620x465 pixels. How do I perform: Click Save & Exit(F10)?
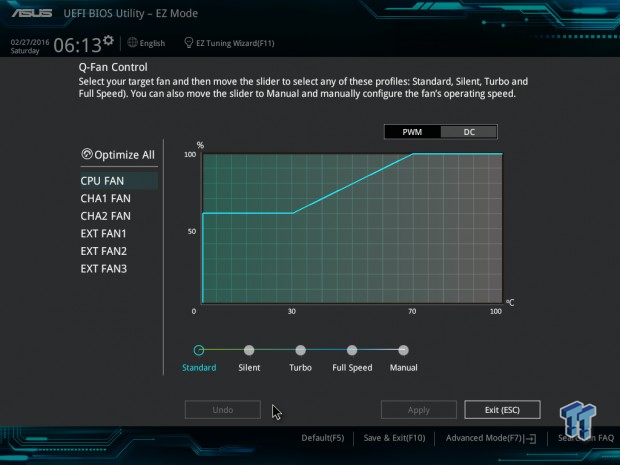(394, 438)
